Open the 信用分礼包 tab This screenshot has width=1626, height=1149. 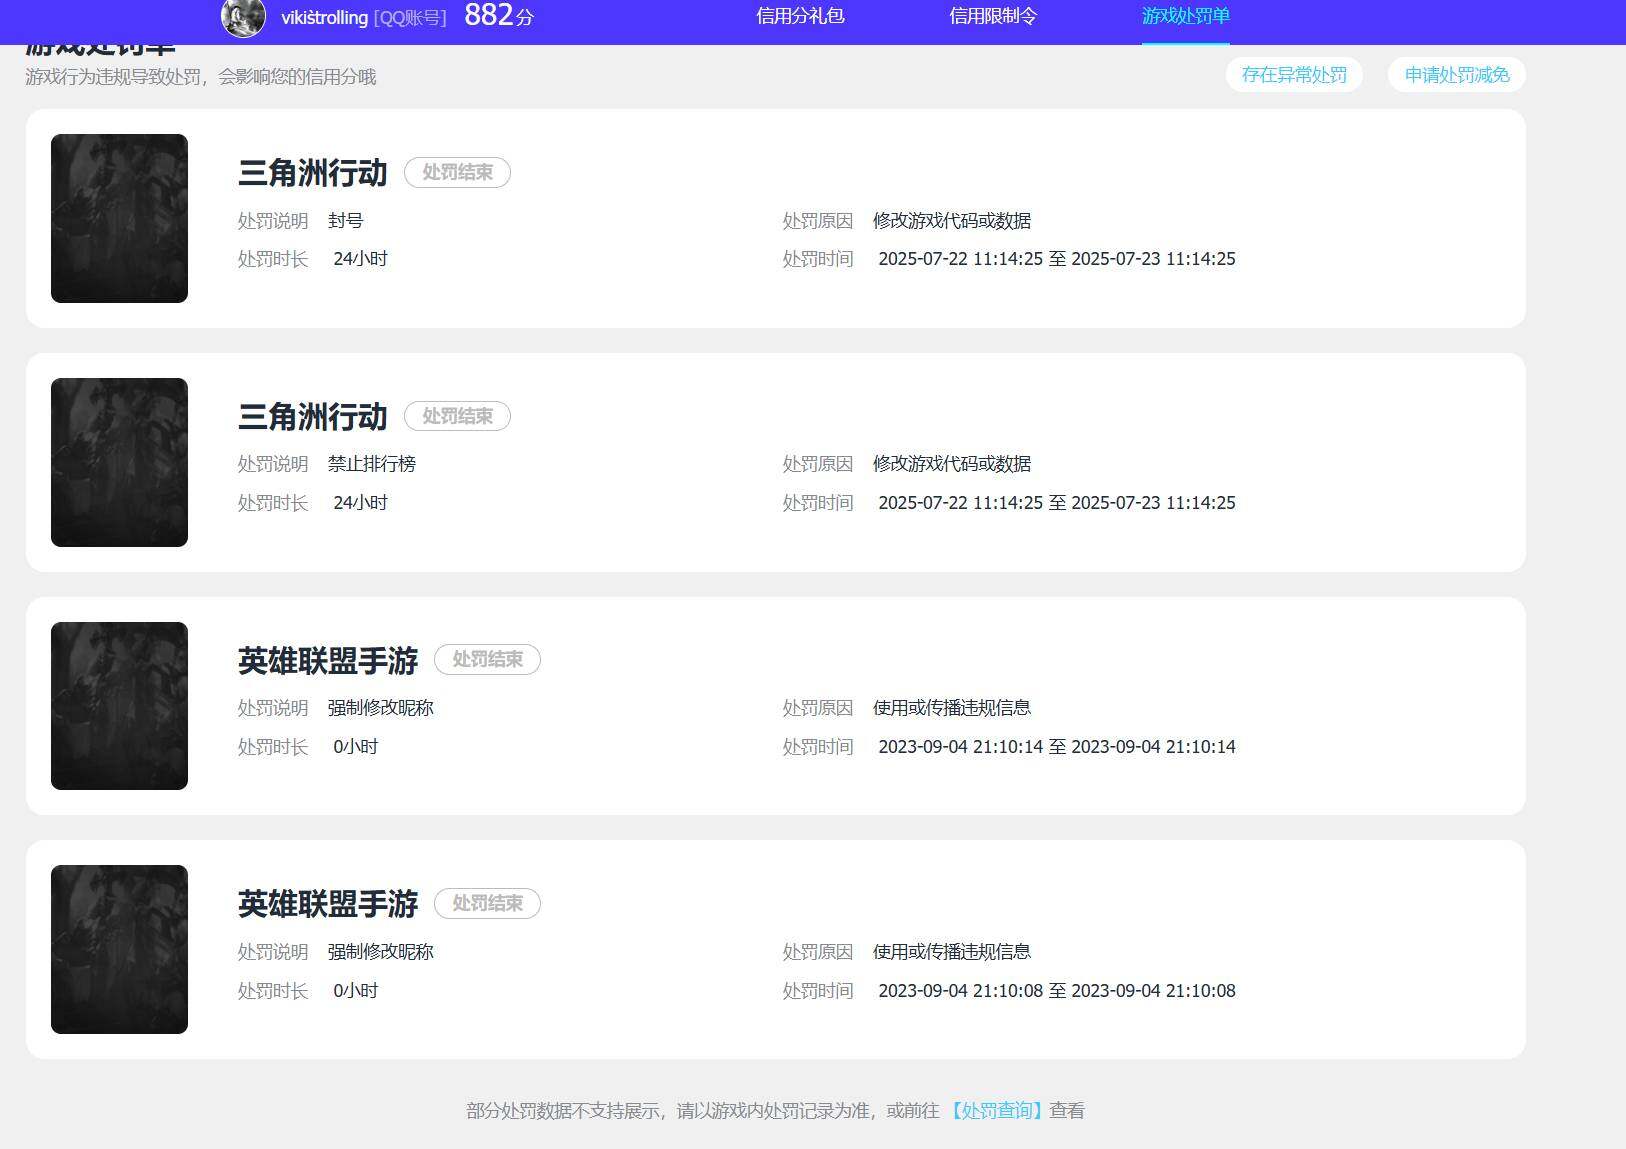pyautogui.click(x=800, y=16)
